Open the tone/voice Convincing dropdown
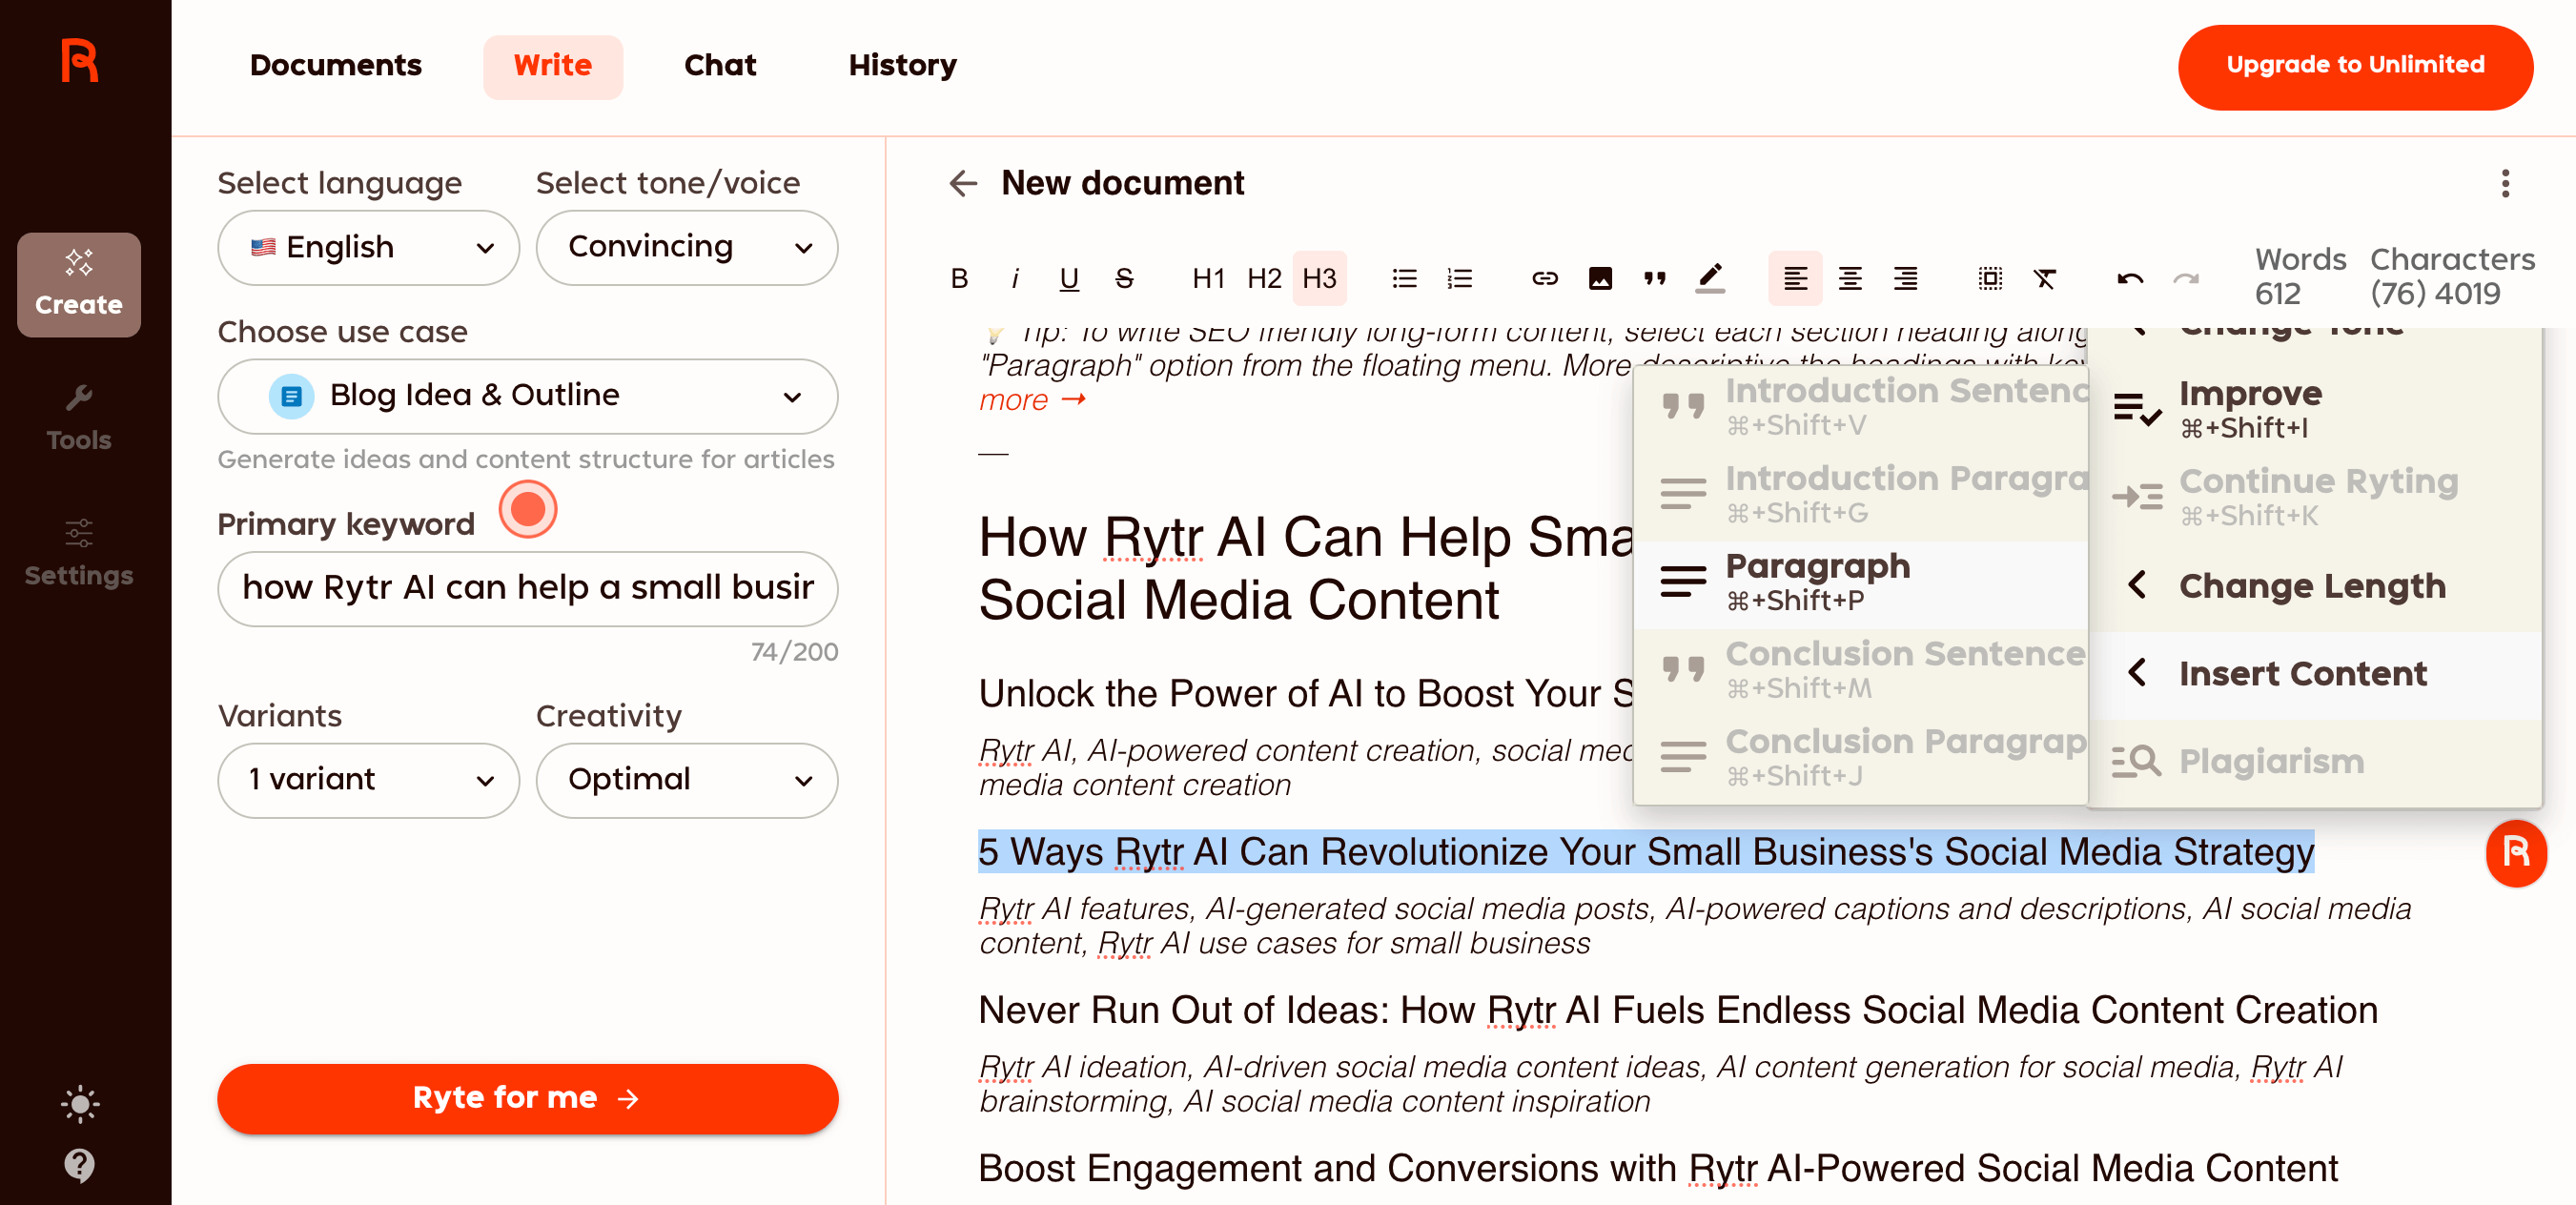This screenshot has height=1205, width=2576. tap(687, 247)
